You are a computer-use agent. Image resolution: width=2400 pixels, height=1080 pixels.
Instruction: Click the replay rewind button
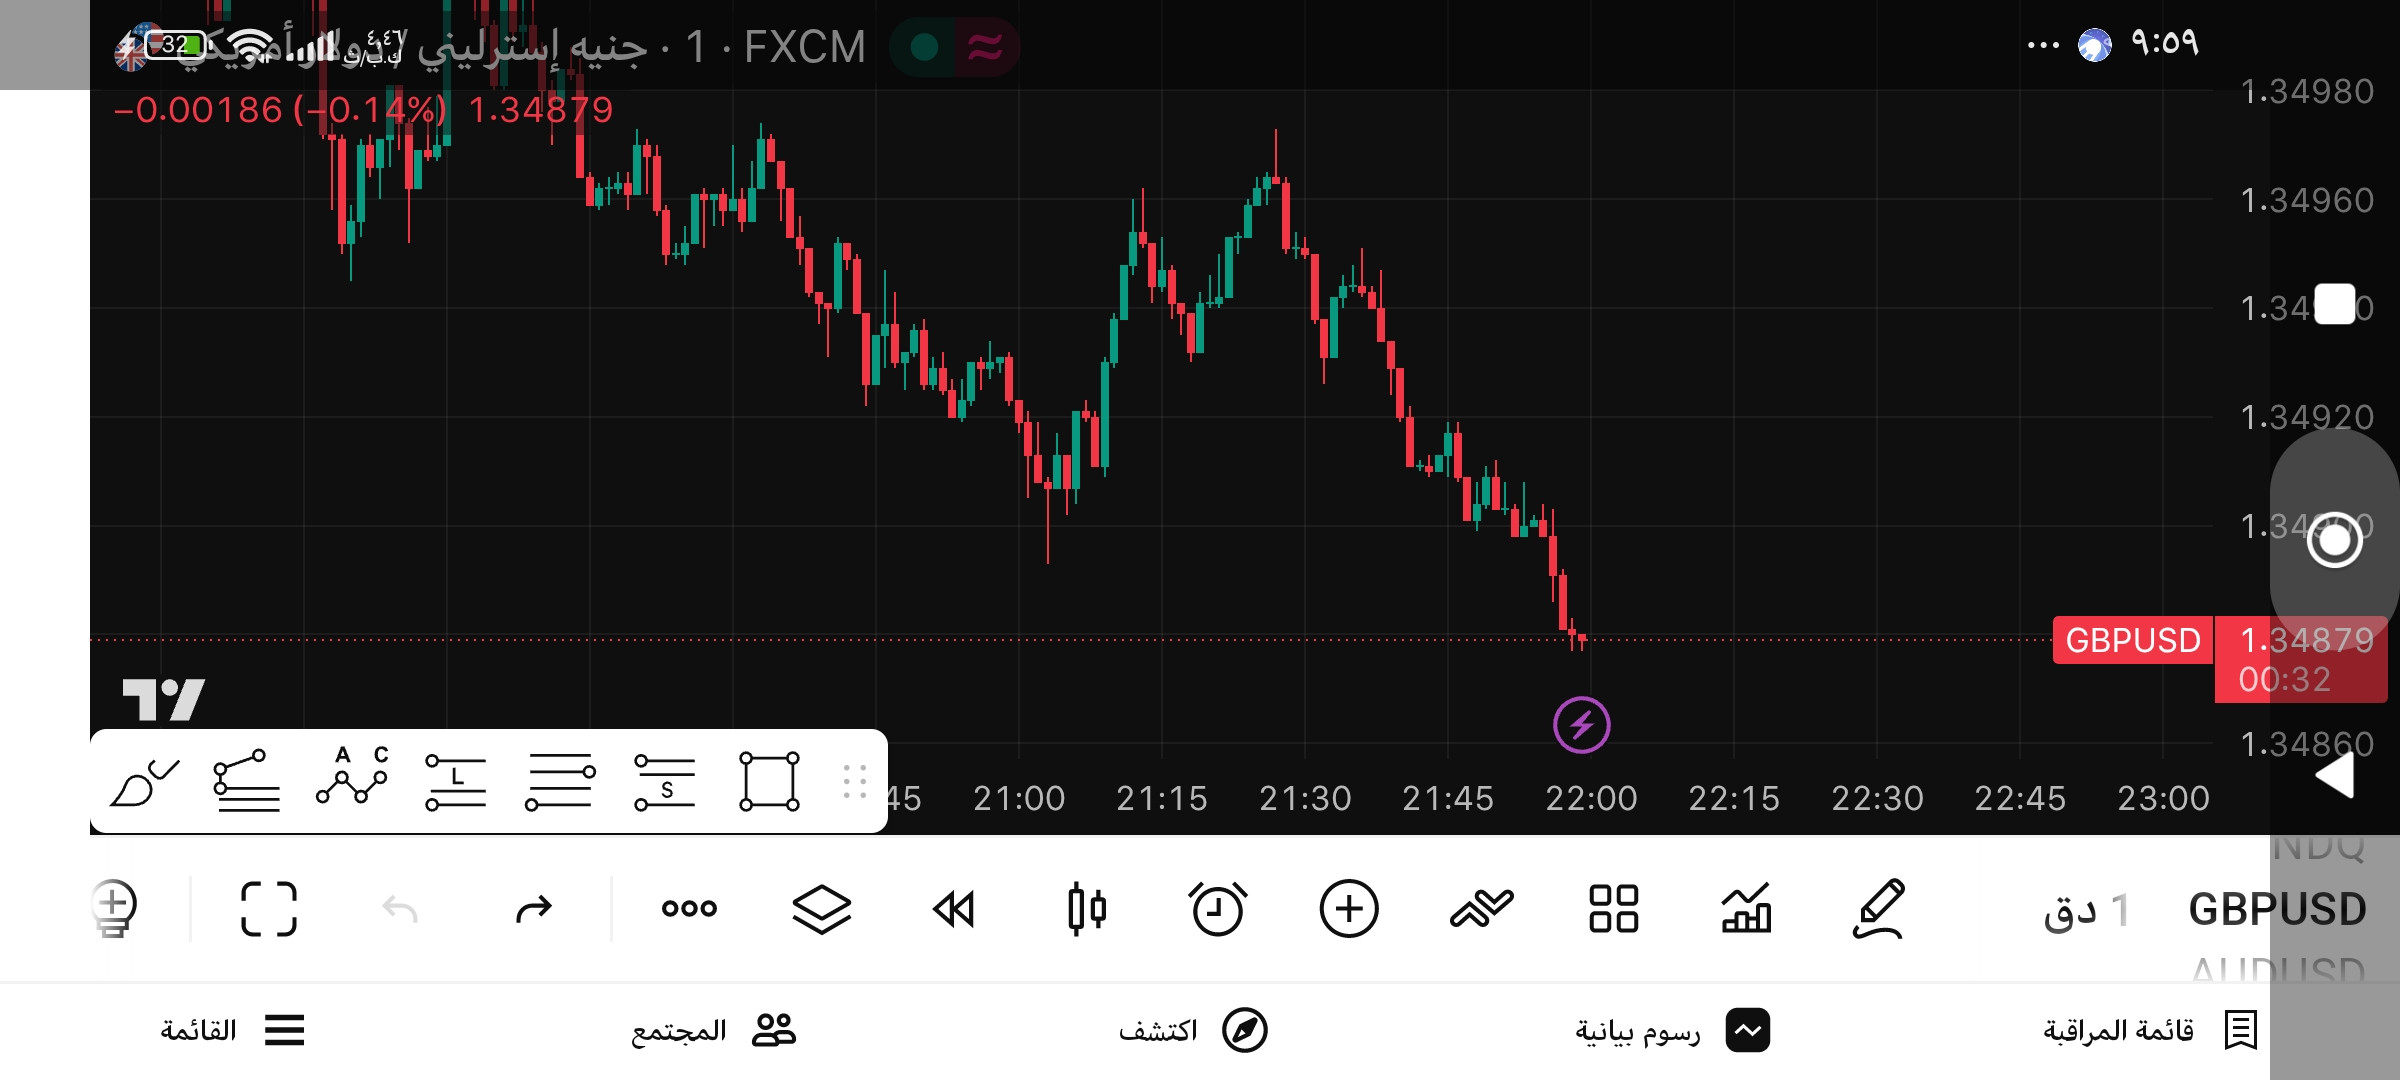click(954, 909)
